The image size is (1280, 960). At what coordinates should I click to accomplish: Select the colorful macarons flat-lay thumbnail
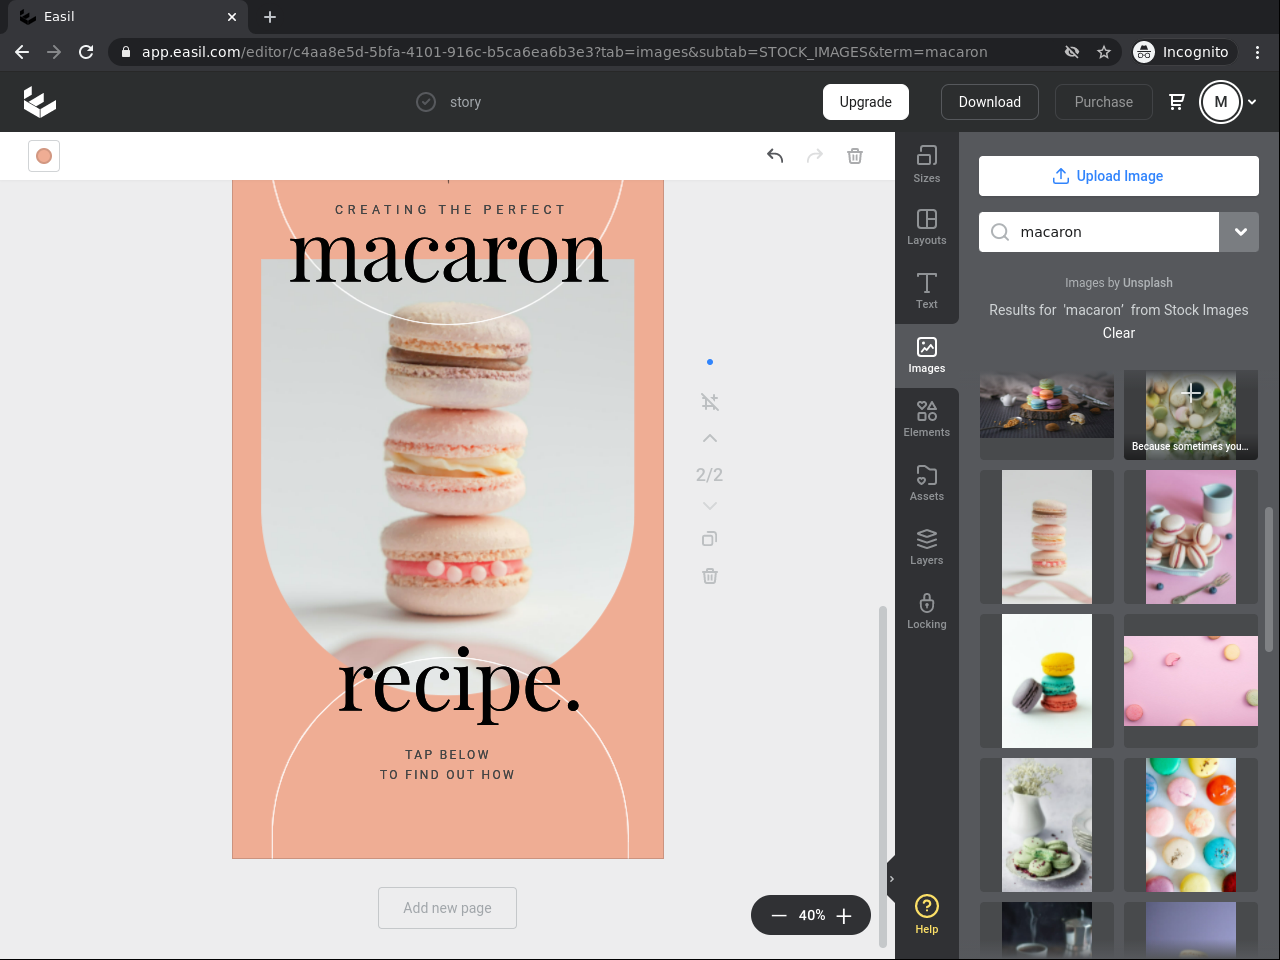(1191, 825)
